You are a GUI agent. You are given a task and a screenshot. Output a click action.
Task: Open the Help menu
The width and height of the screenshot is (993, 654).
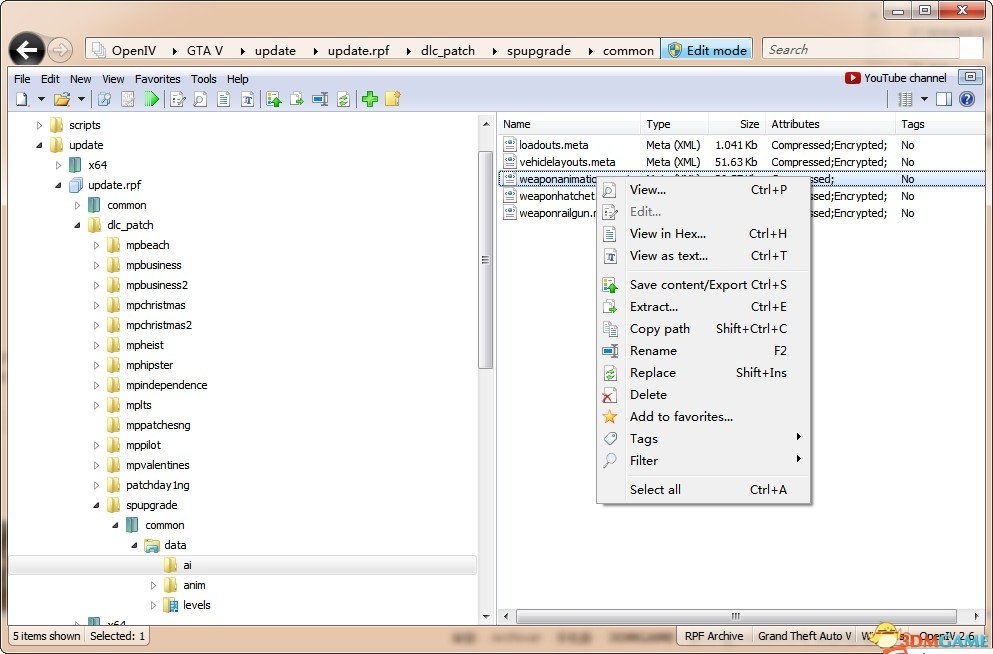tap(237, 79)
